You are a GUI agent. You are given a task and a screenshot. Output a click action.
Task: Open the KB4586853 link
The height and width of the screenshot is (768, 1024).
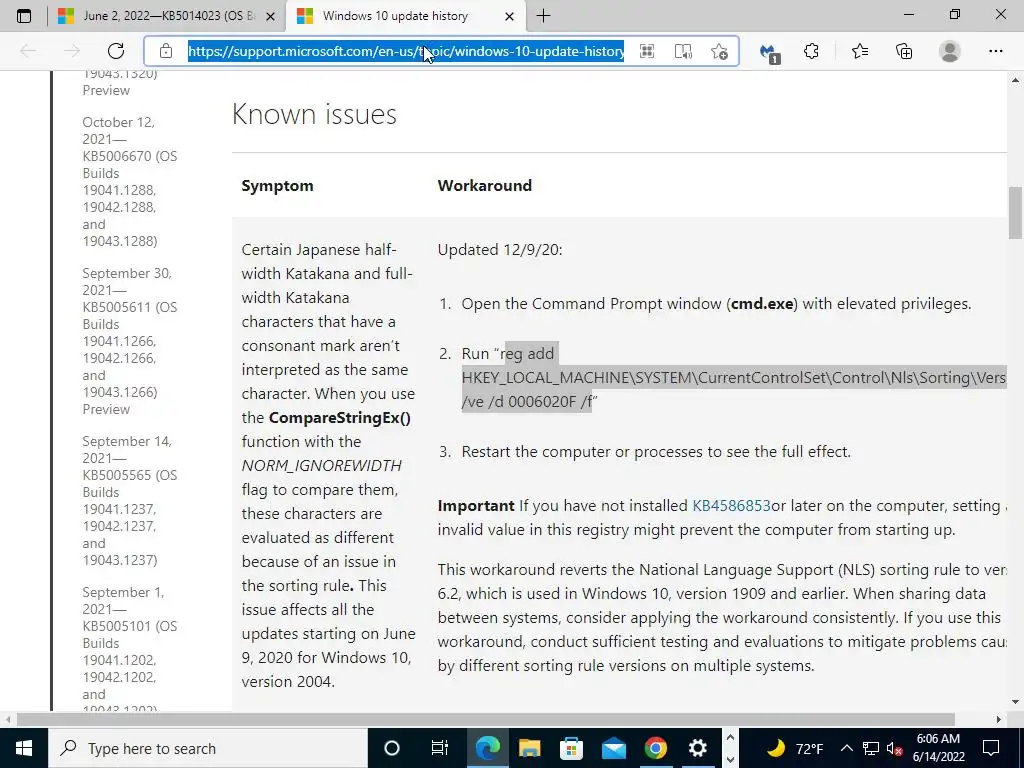(x=731, y=505)
